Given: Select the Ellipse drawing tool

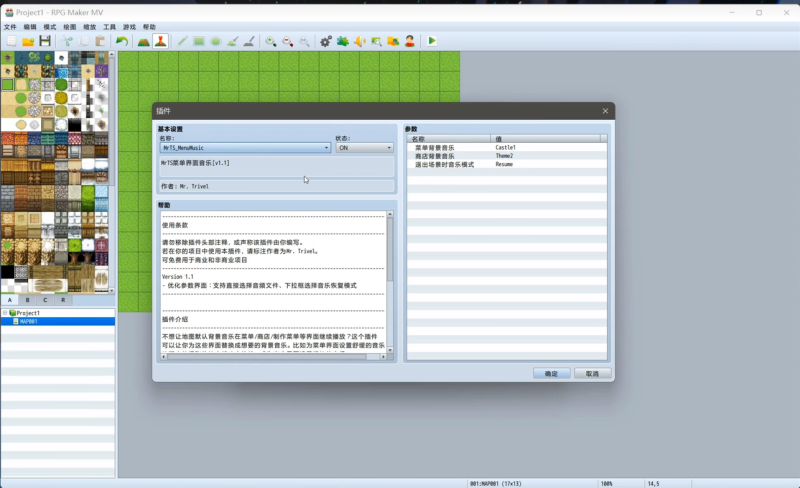Looking at the screenshot, I should [216, 41].
